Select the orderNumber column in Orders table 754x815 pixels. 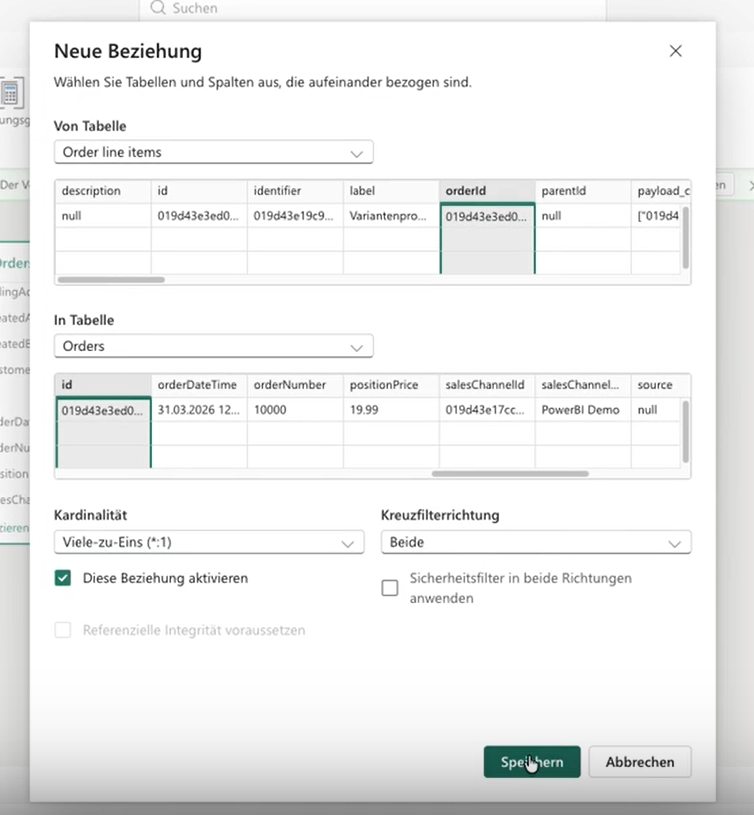click(295, 385)
